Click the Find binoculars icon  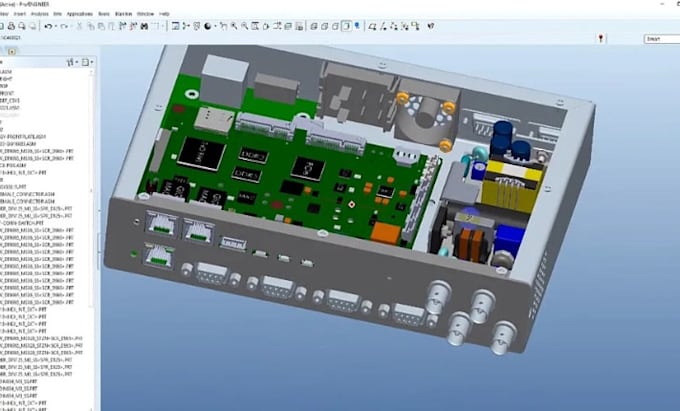pos(144,26)
